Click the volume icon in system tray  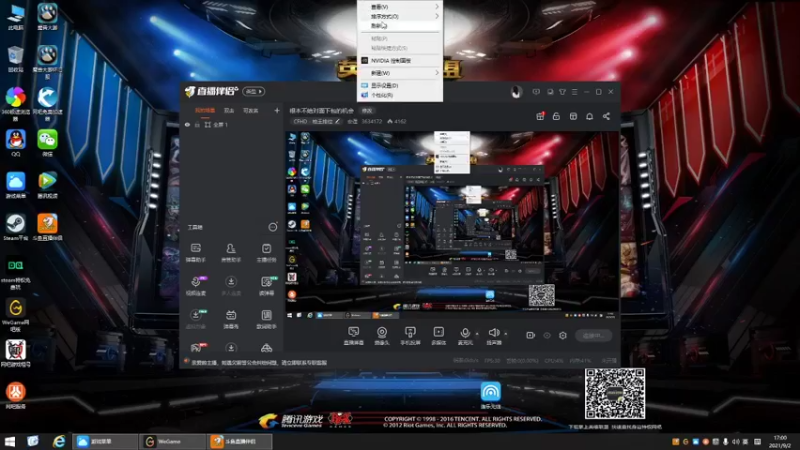pyautogui.click(x=736, y=441)
